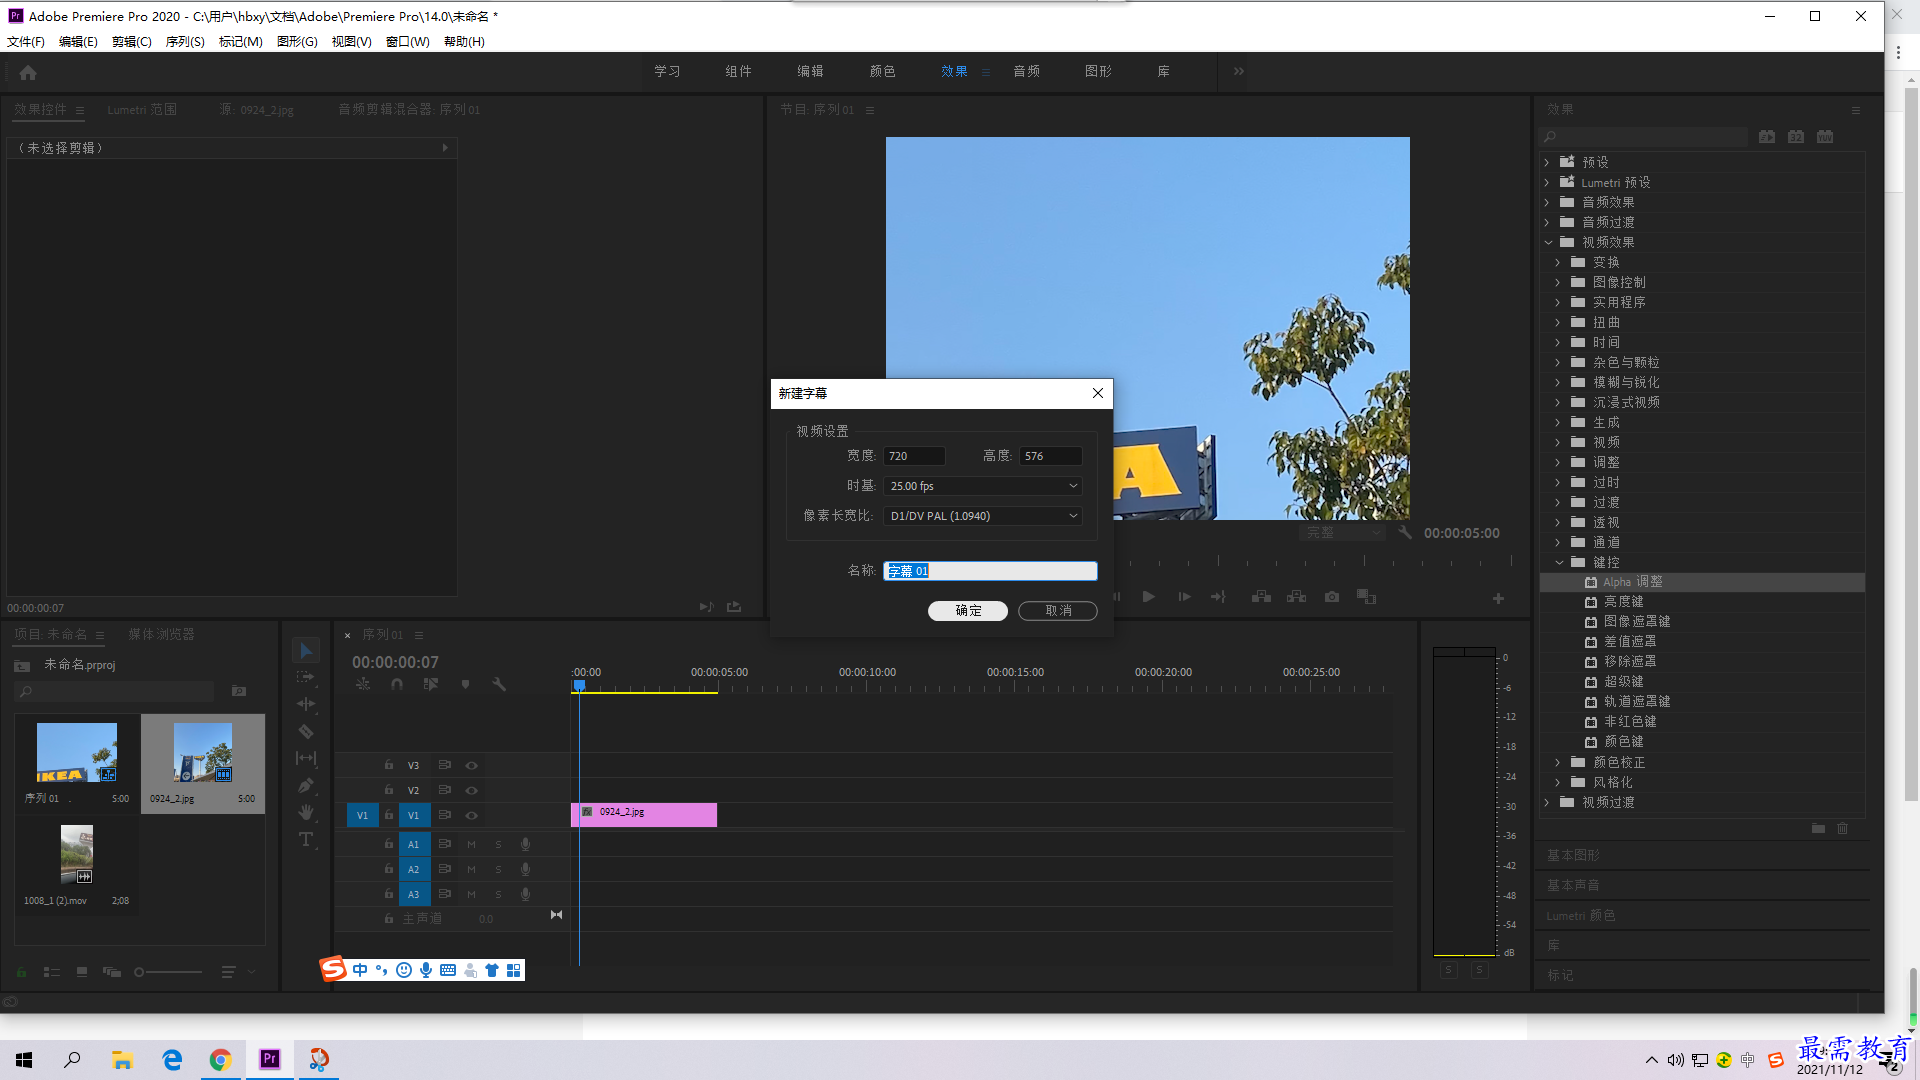This screenshot has width=1920, height=1080.
Task: Toggle timeline snap magnet icon
Action: (397, 684)
